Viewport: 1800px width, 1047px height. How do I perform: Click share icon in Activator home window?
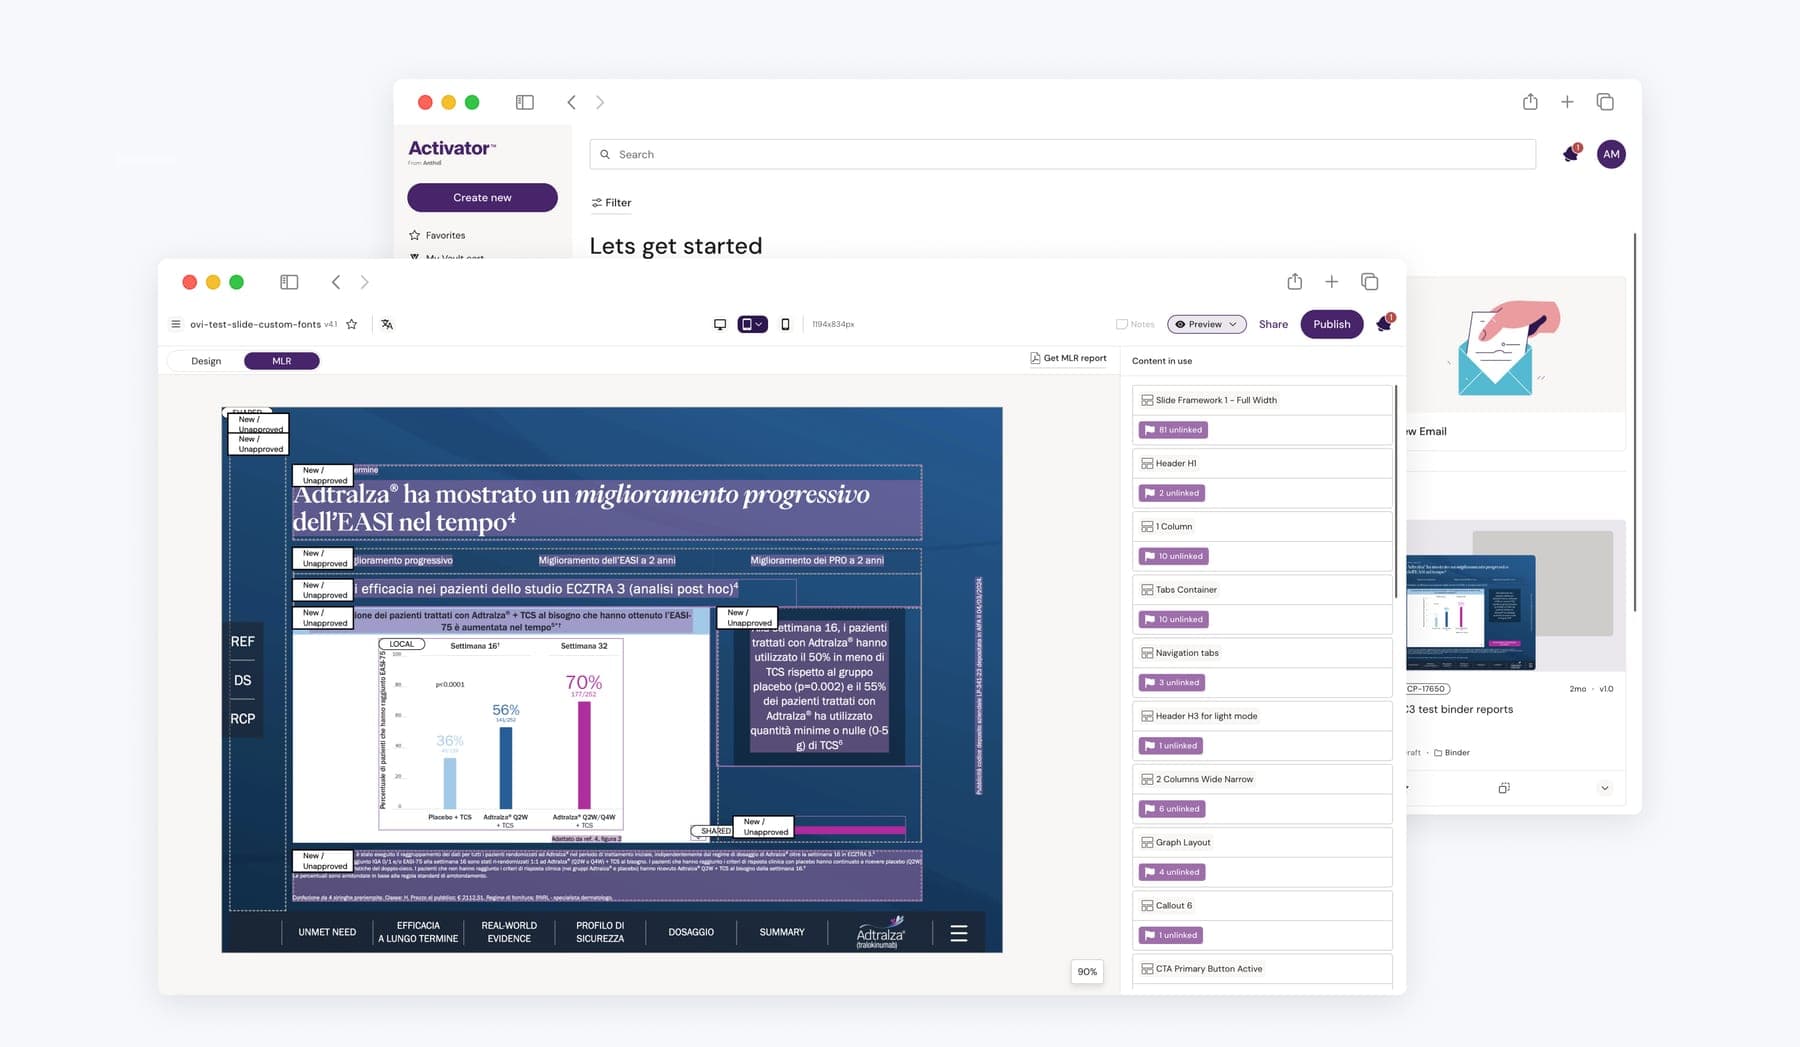click(1530, 101)
